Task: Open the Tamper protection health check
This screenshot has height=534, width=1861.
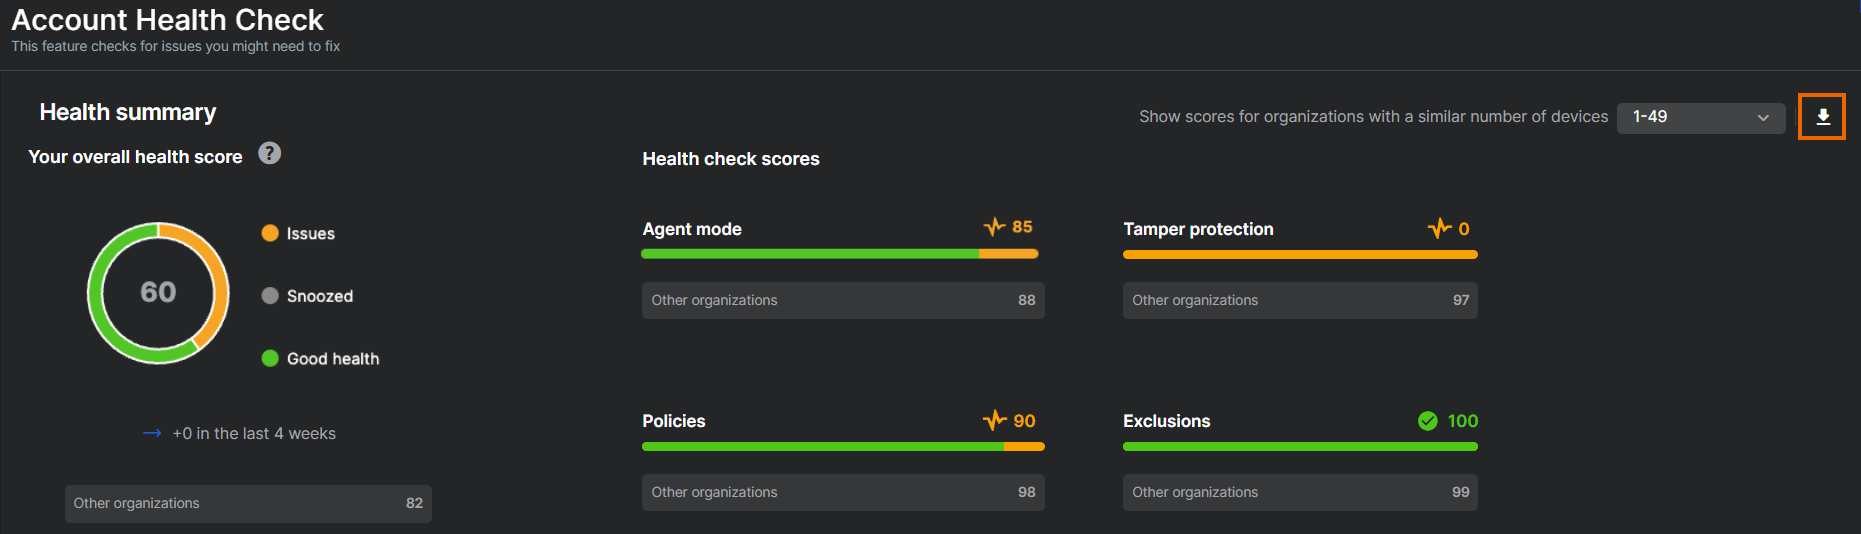Action: tap(1198, 229)
